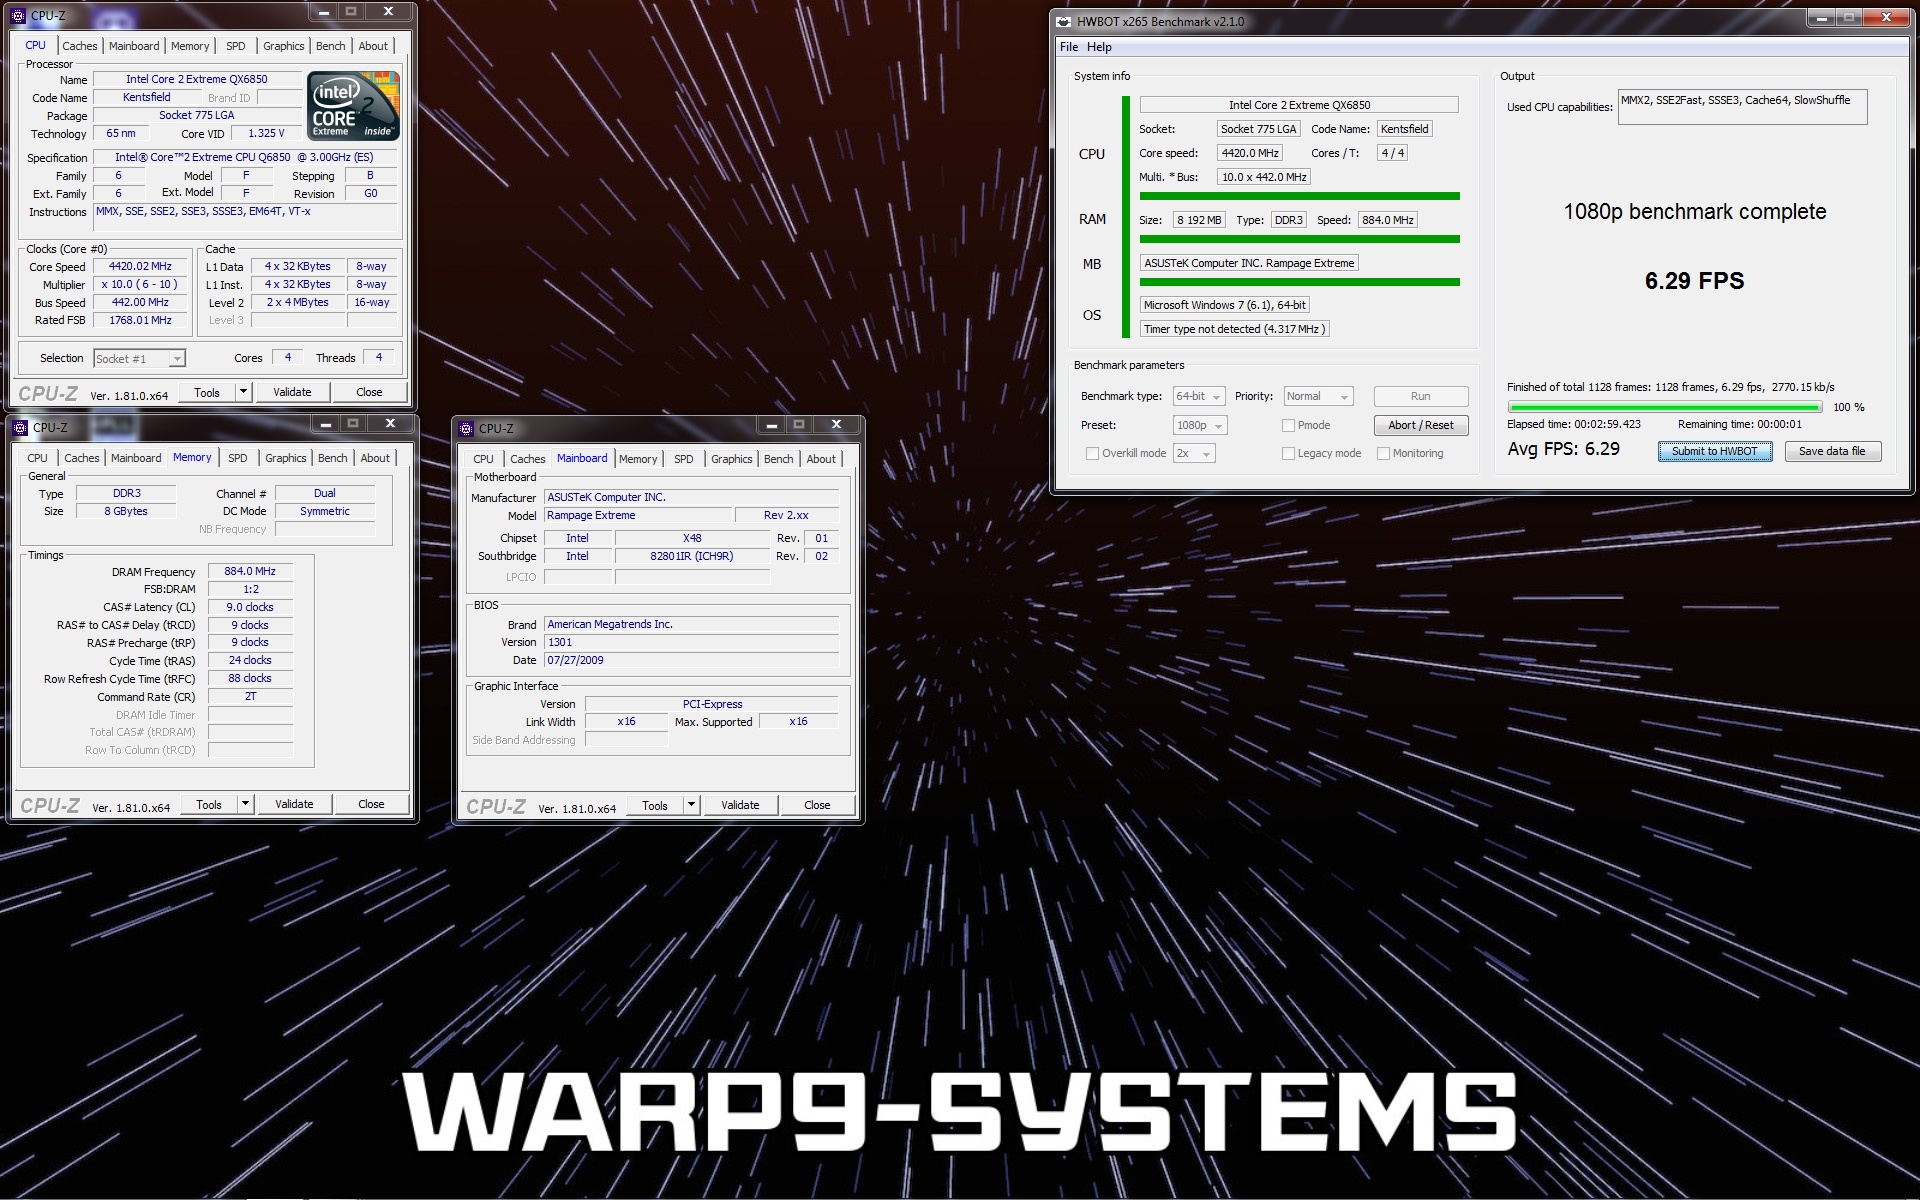Image resolution: width=1920 pixels, height=1200 pixels.
Task: Click Save data file button
Action: (1832, 451)
